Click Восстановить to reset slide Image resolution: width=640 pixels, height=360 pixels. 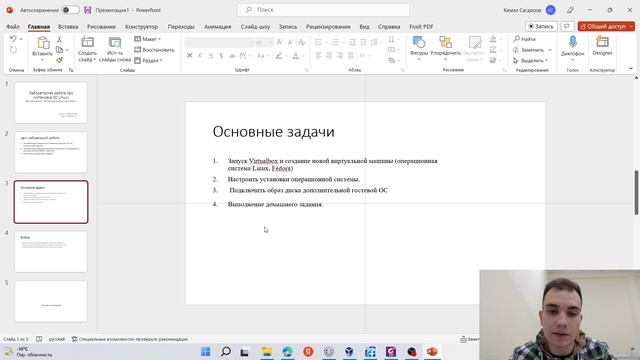click(x=154, y=50)
